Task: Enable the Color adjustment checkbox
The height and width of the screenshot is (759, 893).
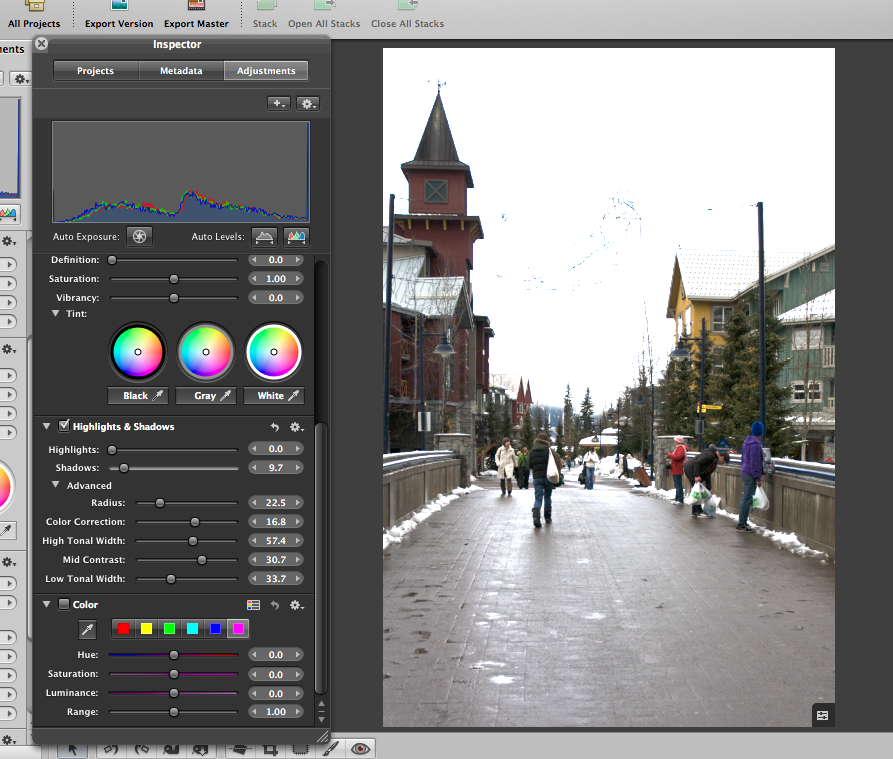Action: pyautogui.click(x=64, y=604)
